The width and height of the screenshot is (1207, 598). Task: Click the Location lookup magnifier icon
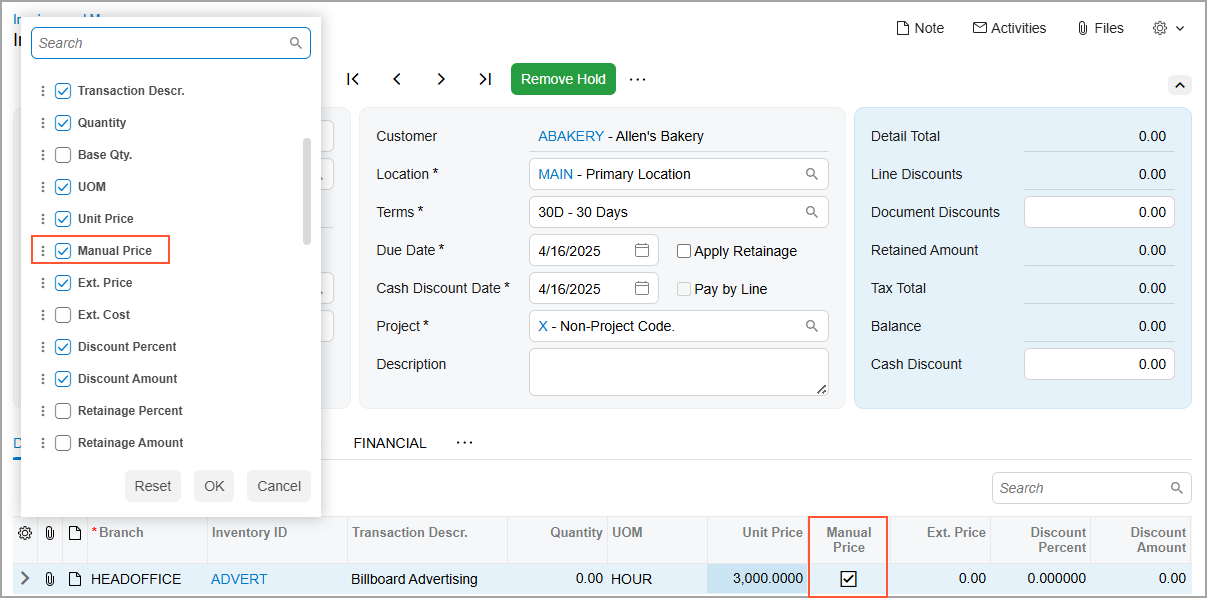(x=812, y=174)
